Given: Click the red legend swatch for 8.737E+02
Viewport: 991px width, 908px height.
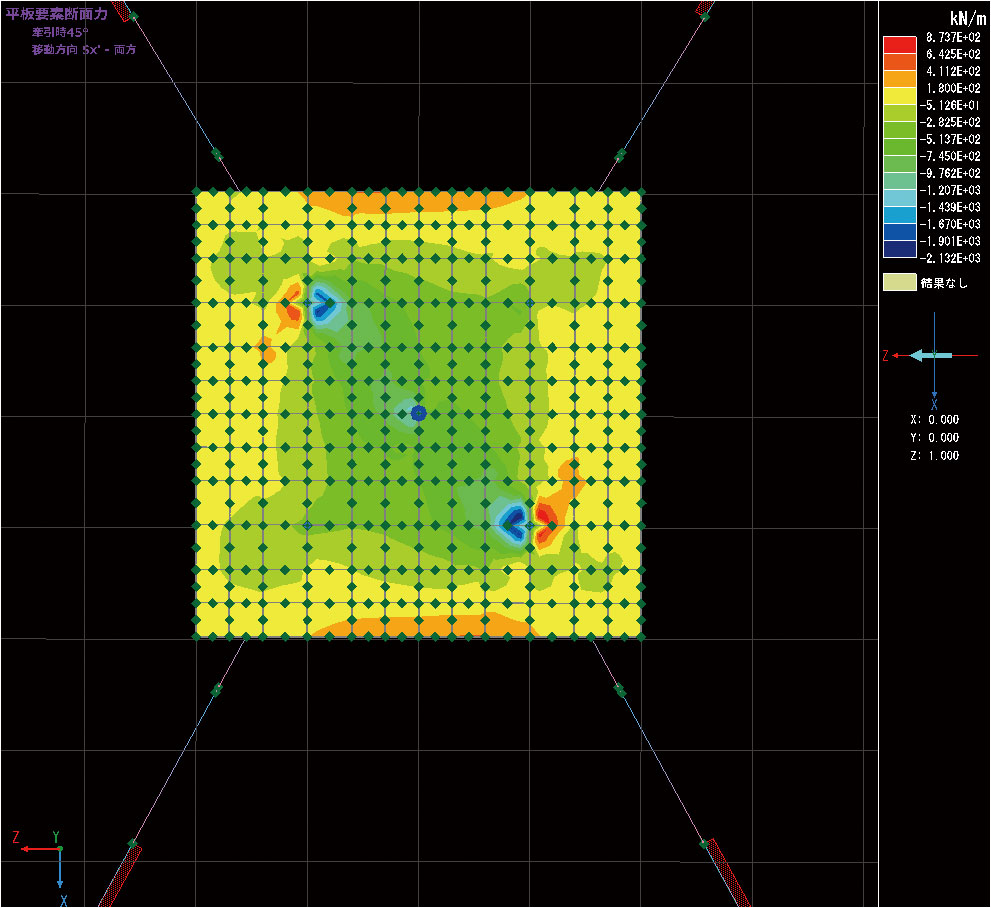Looking at the screenshot, I should click(899, 45).
